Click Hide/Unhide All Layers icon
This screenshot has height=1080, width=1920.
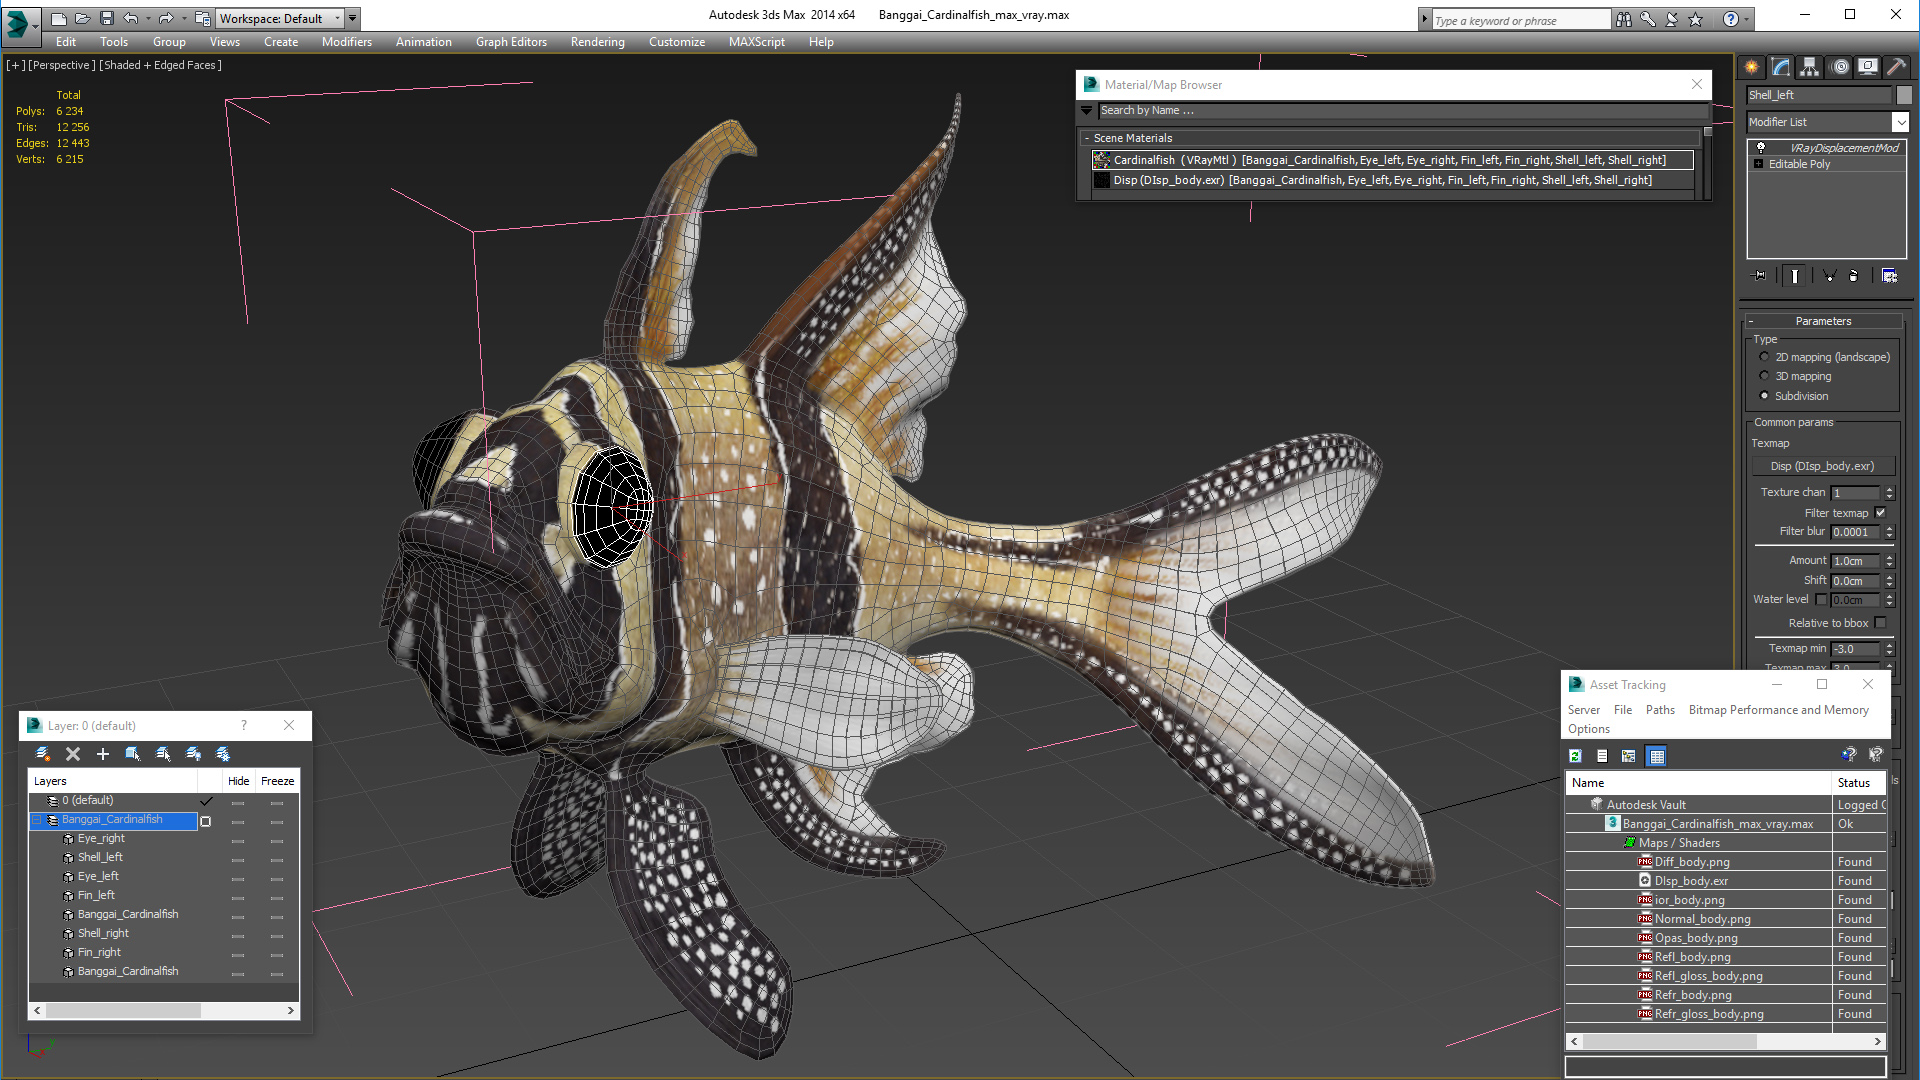coord(193,754)
